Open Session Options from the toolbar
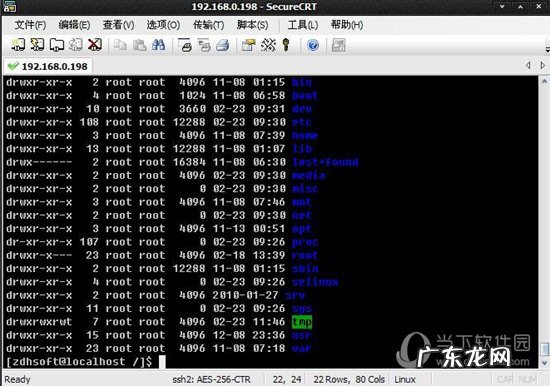550x386 pixels. pos(248,45)
